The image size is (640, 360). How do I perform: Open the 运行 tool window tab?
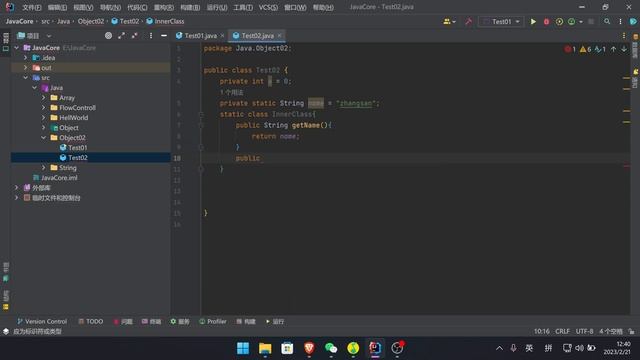[x=275, y=322]
